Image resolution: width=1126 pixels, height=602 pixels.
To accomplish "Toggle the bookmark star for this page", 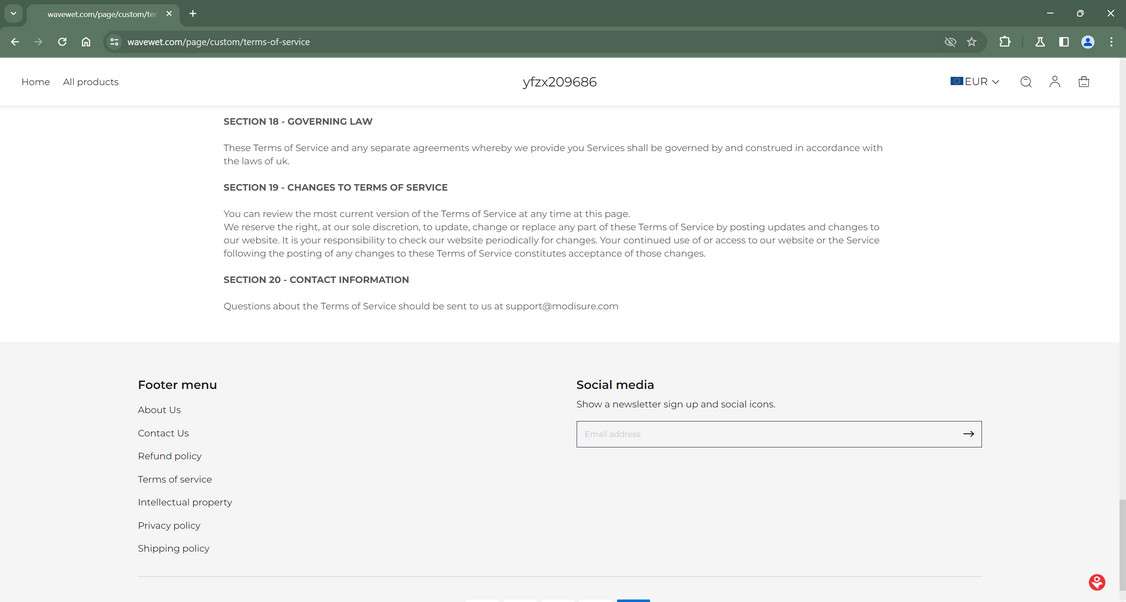I will point(971,42).
